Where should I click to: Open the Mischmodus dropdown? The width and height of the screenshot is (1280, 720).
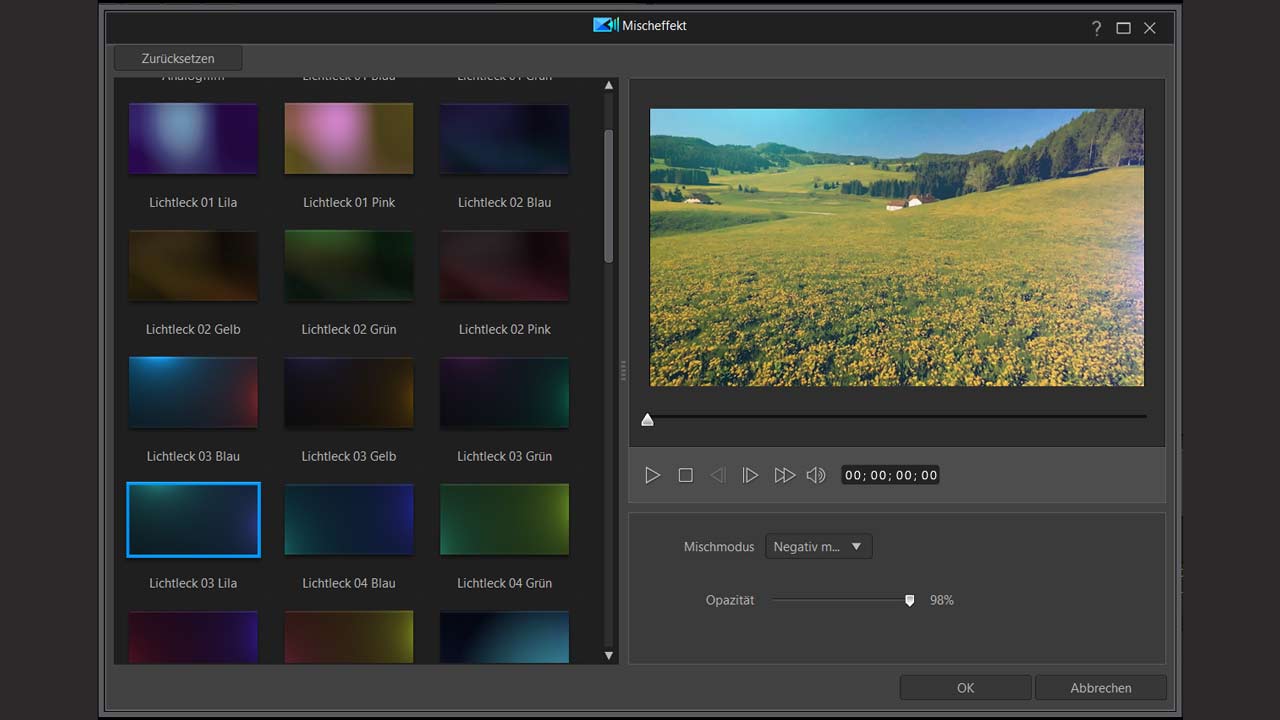click(818, 547)
